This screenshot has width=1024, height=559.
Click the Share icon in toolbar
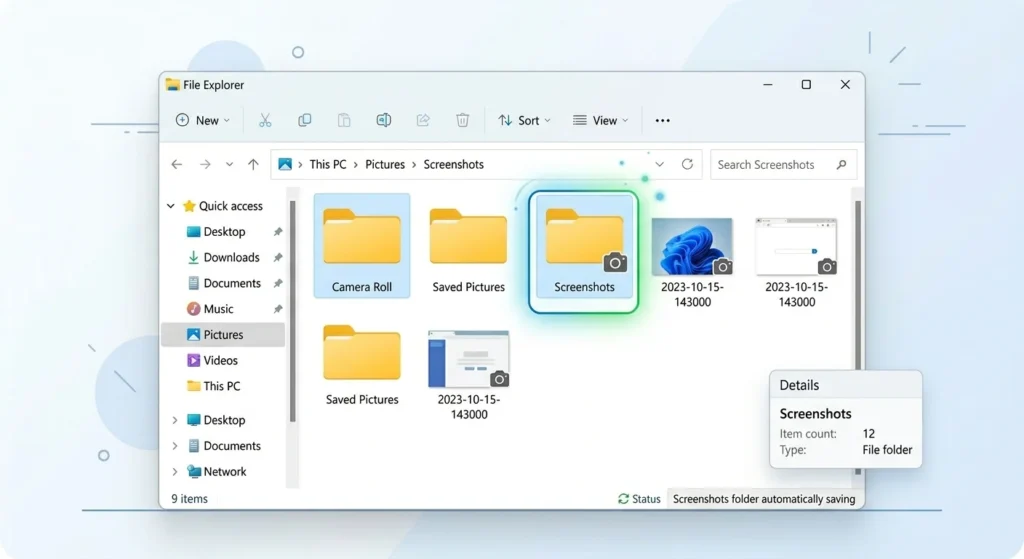(423, 120)
